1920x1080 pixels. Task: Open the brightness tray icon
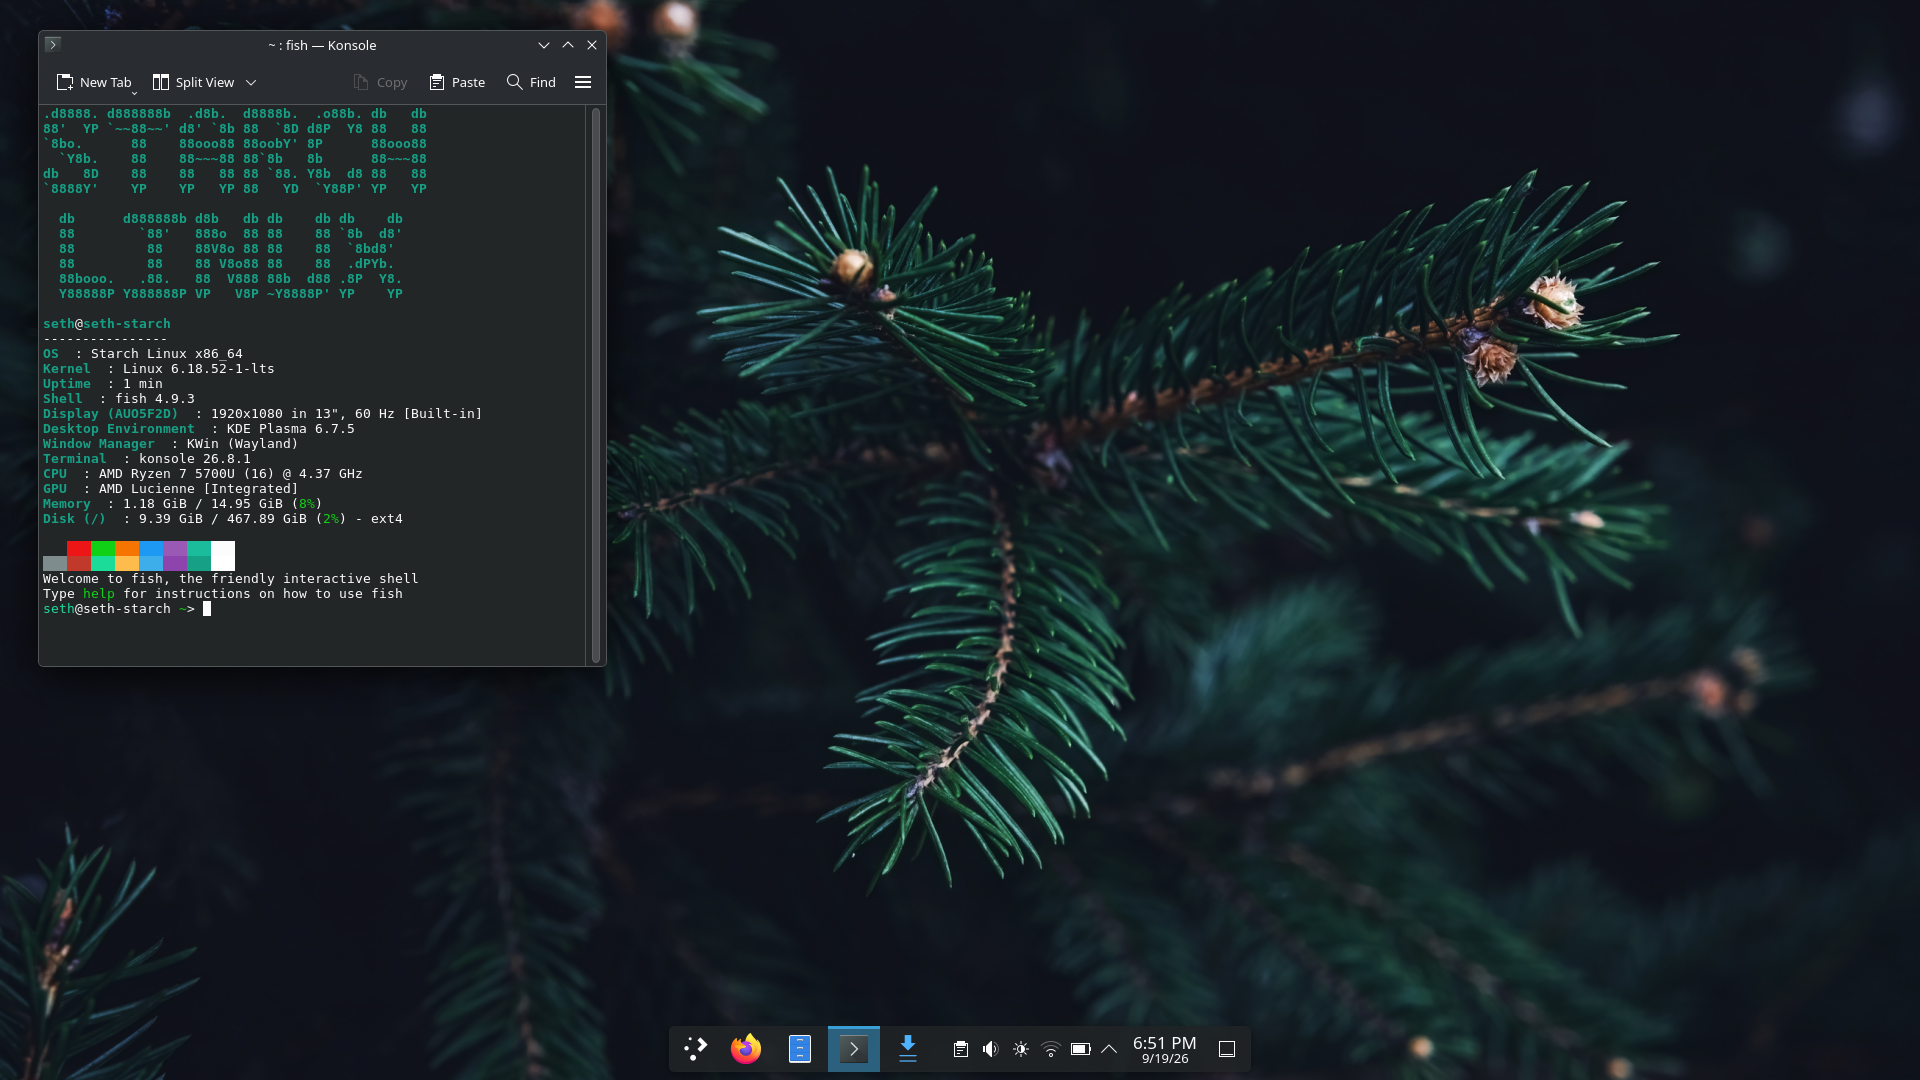click(1021, 1049)
